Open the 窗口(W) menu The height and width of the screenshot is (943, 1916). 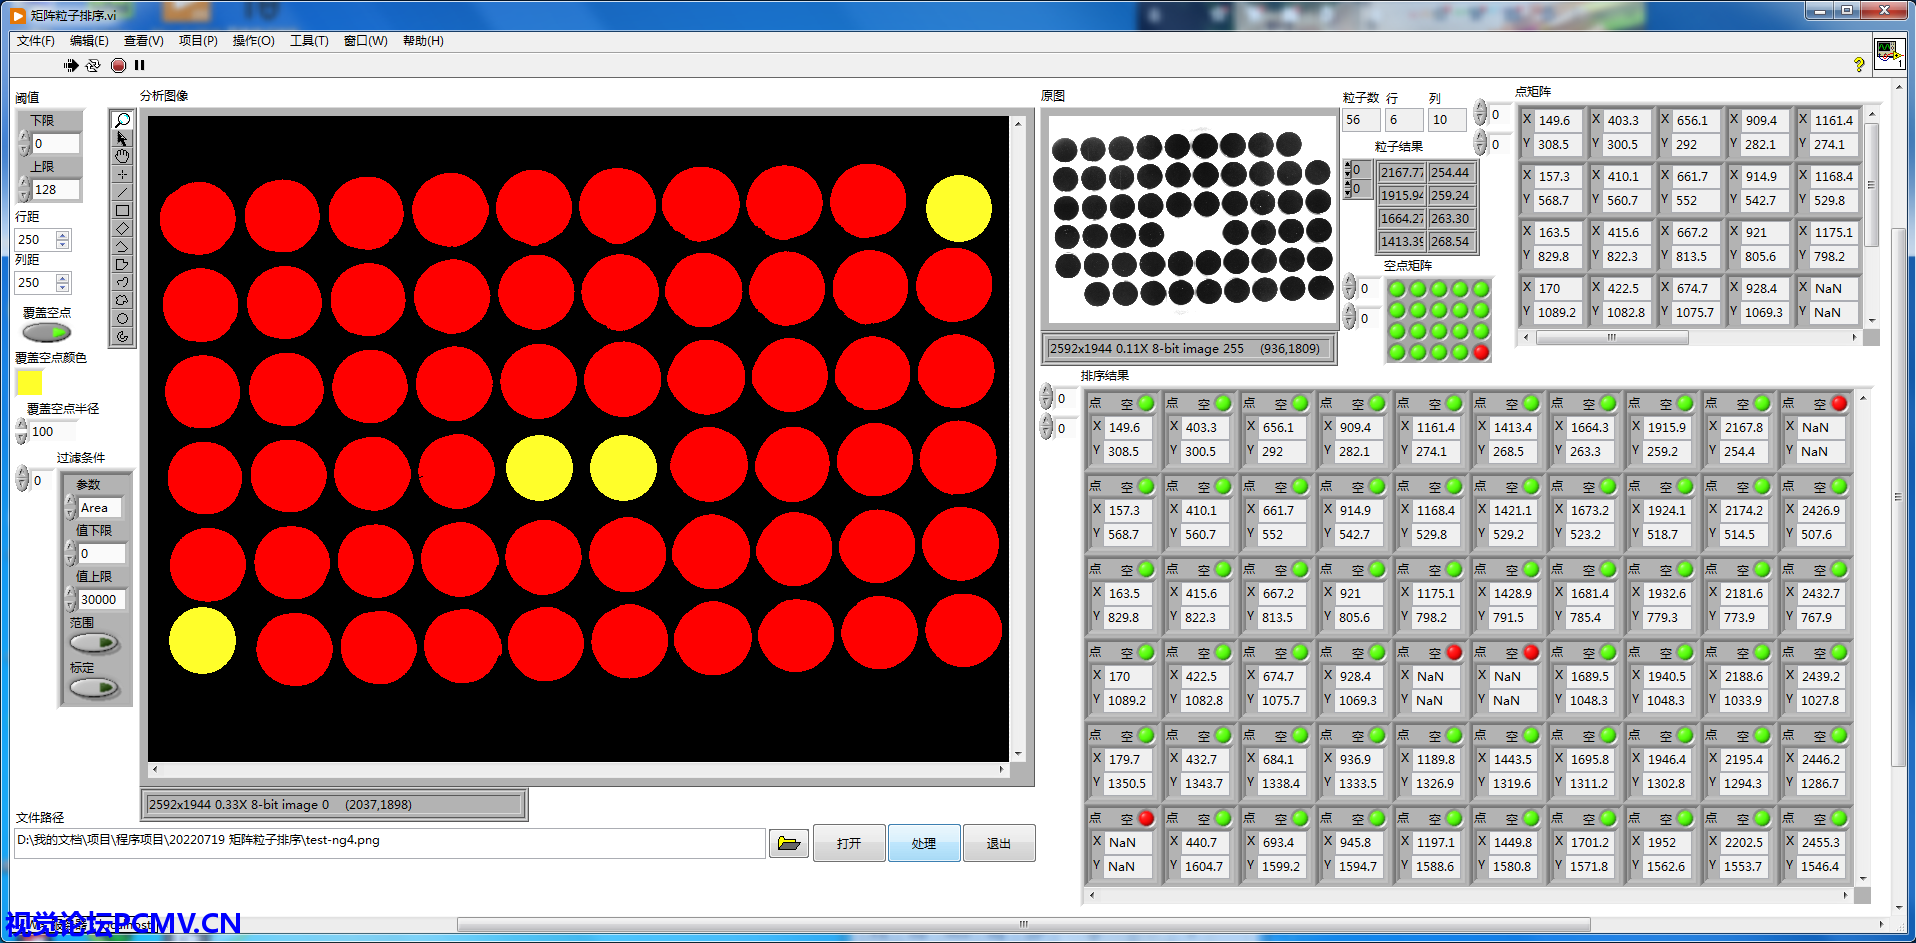click(365, 41)
